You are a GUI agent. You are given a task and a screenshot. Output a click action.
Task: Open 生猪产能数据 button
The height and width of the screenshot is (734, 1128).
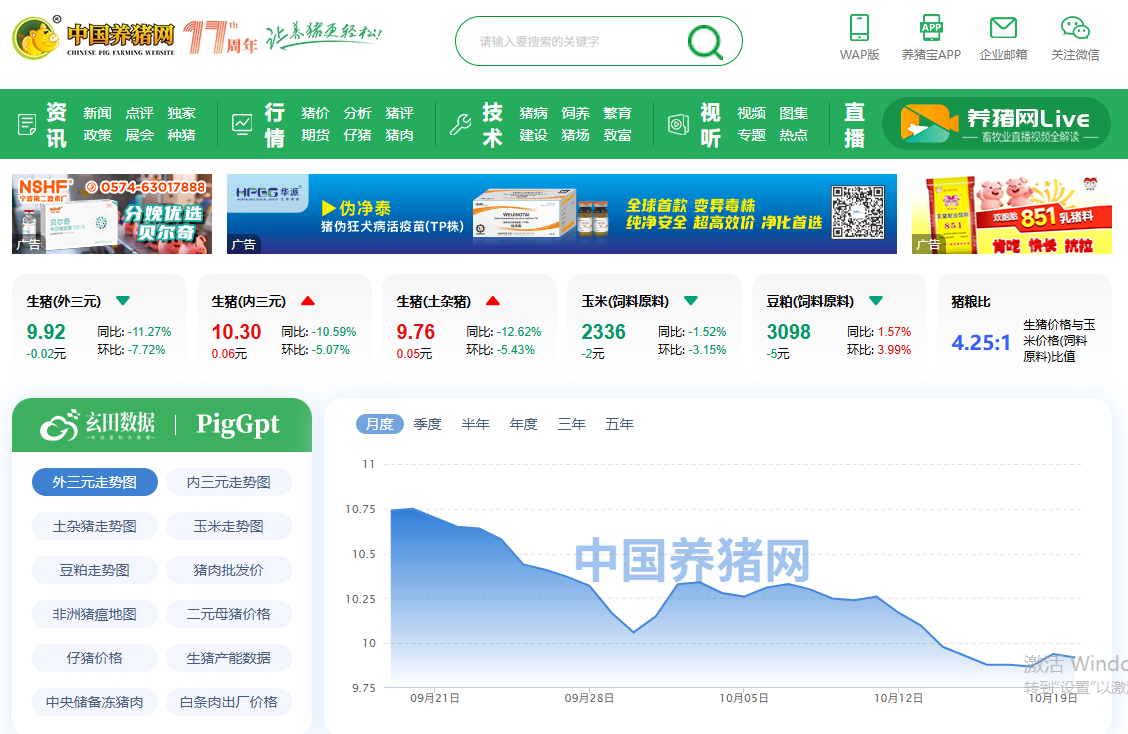tap(229, 658)
